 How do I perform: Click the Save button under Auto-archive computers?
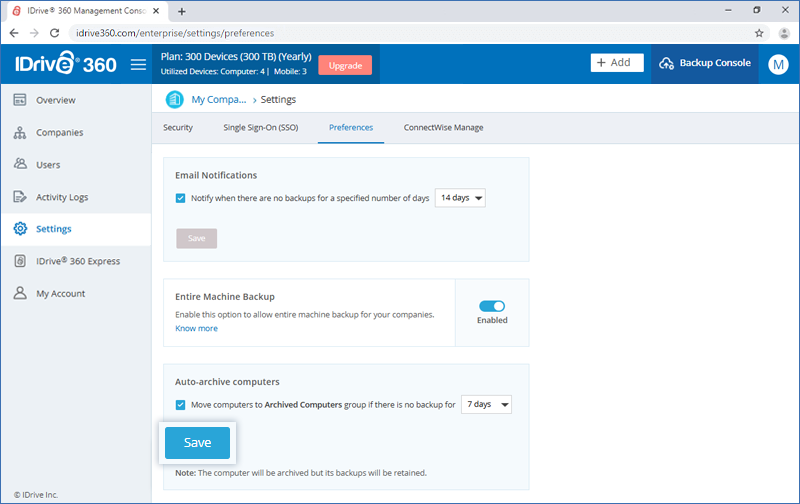click(197, 443)
